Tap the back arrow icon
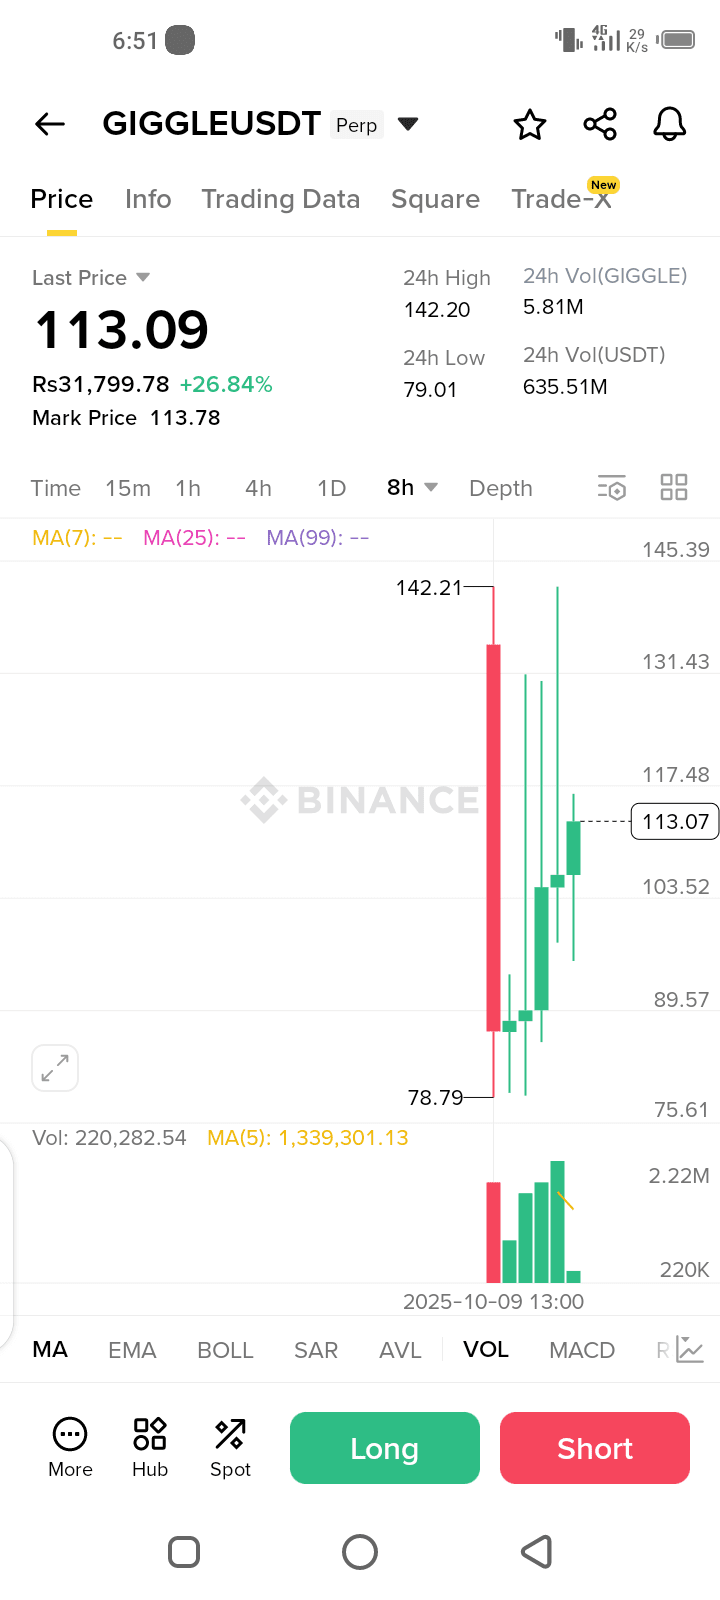 (50, 124)
